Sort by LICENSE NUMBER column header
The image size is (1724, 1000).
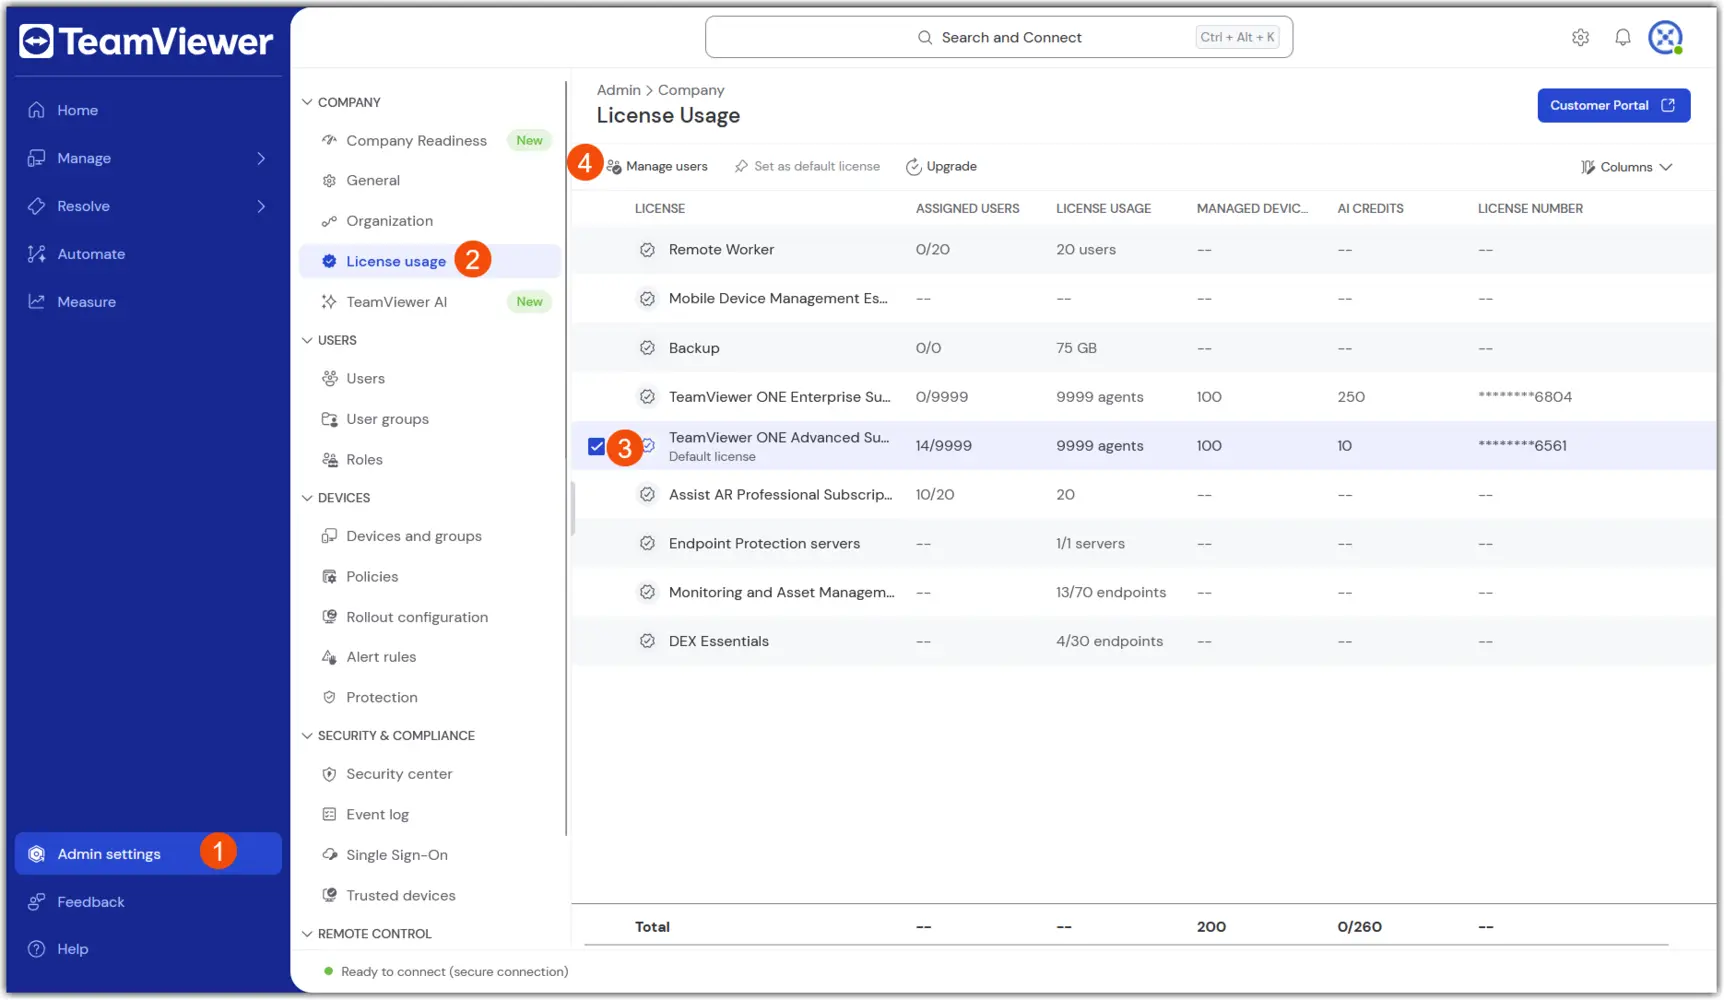pos(1530,208)
